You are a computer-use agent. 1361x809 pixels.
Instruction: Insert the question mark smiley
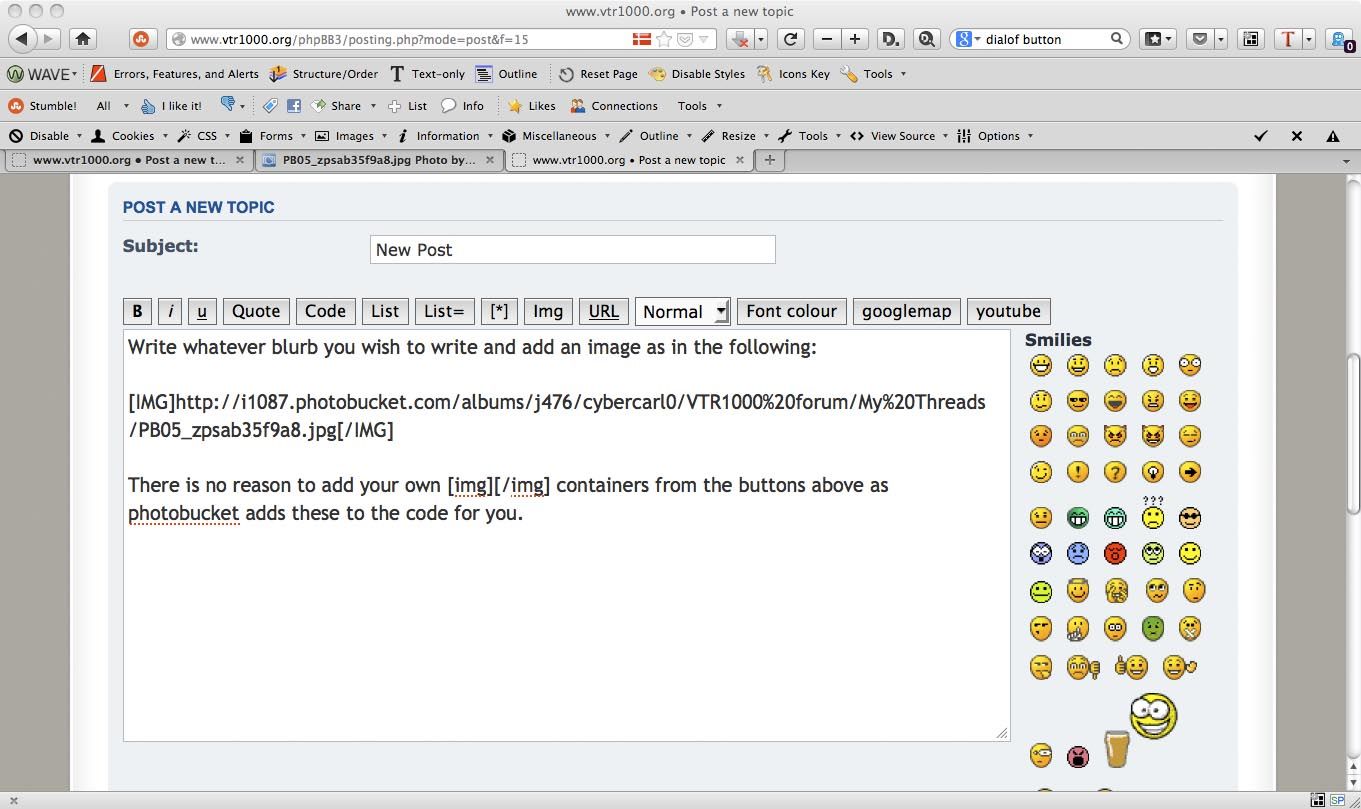1115,472
